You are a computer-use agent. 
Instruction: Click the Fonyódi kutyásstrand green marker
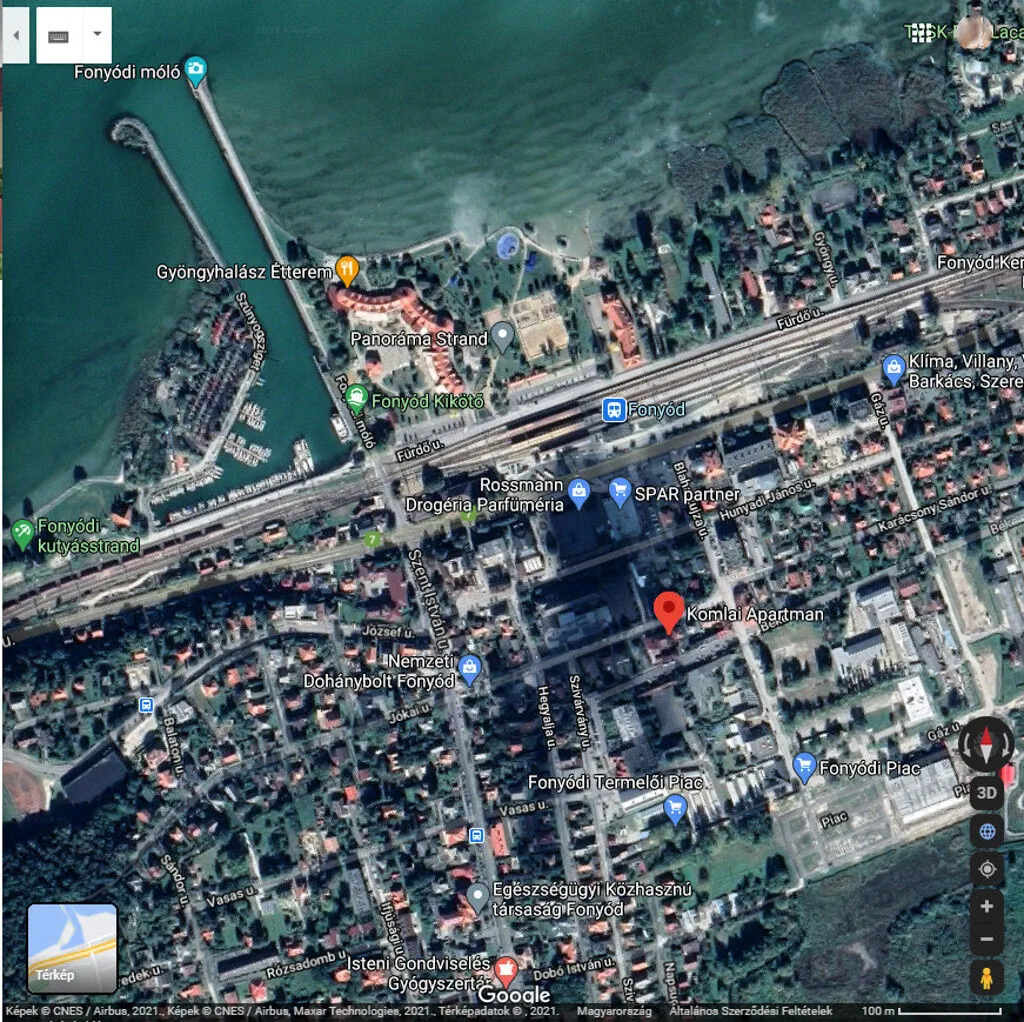[23, 534]
